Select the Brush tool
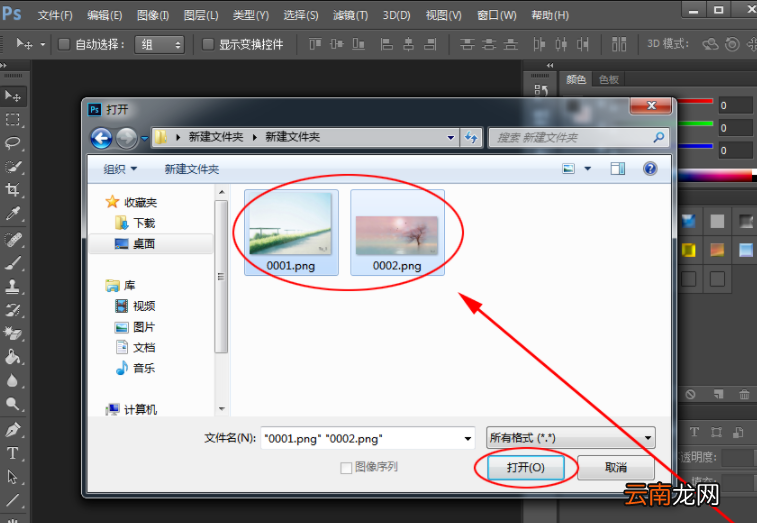The width and height of the screenshot is (757, 523). tap(13, 263)
